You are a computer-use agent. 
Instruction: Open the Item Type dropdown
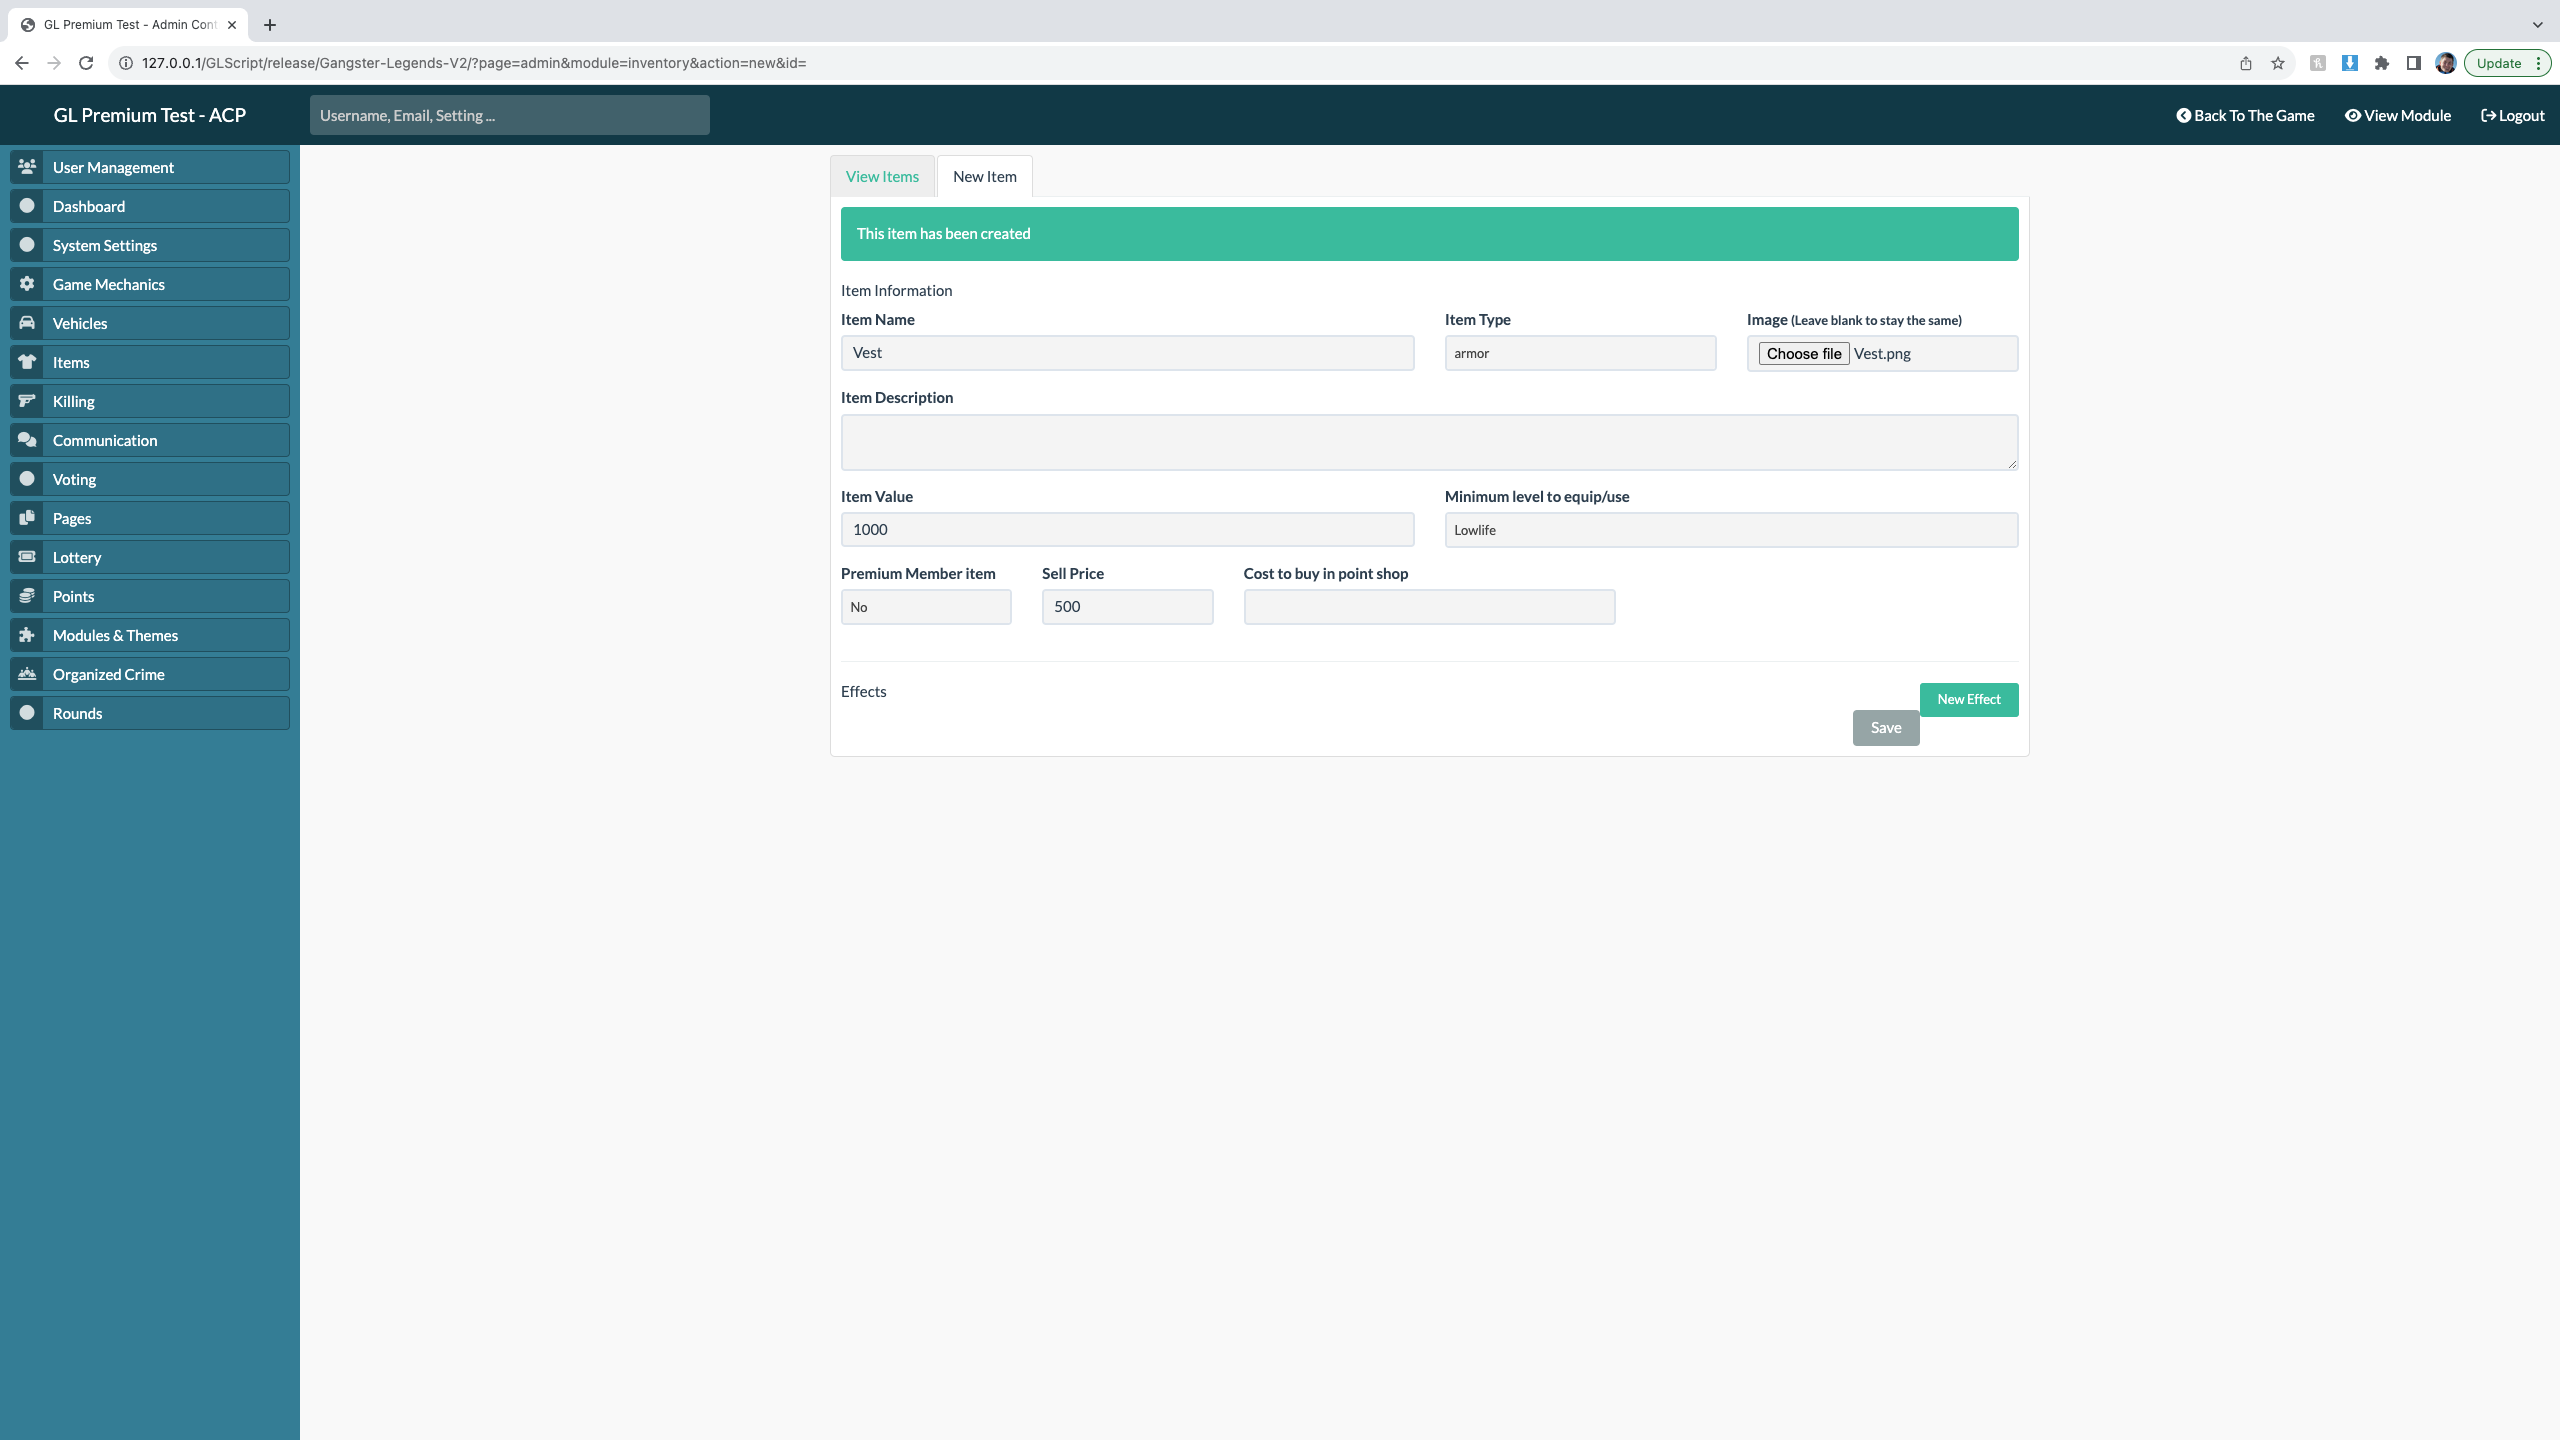(x=1580, y=353)
